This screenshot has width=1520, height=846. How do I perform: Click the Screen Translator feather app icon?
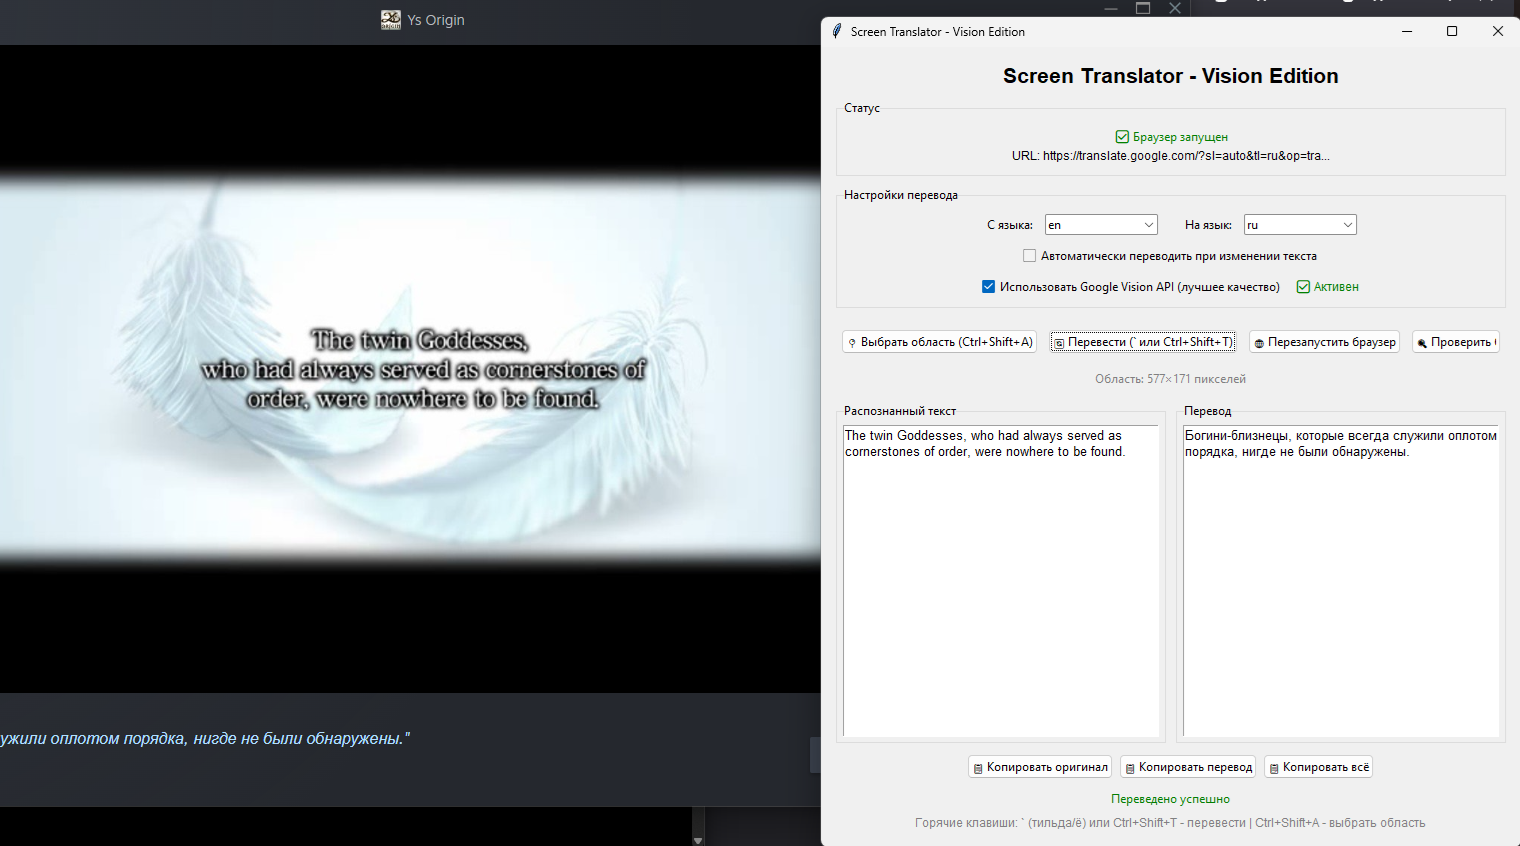[837, 31]
